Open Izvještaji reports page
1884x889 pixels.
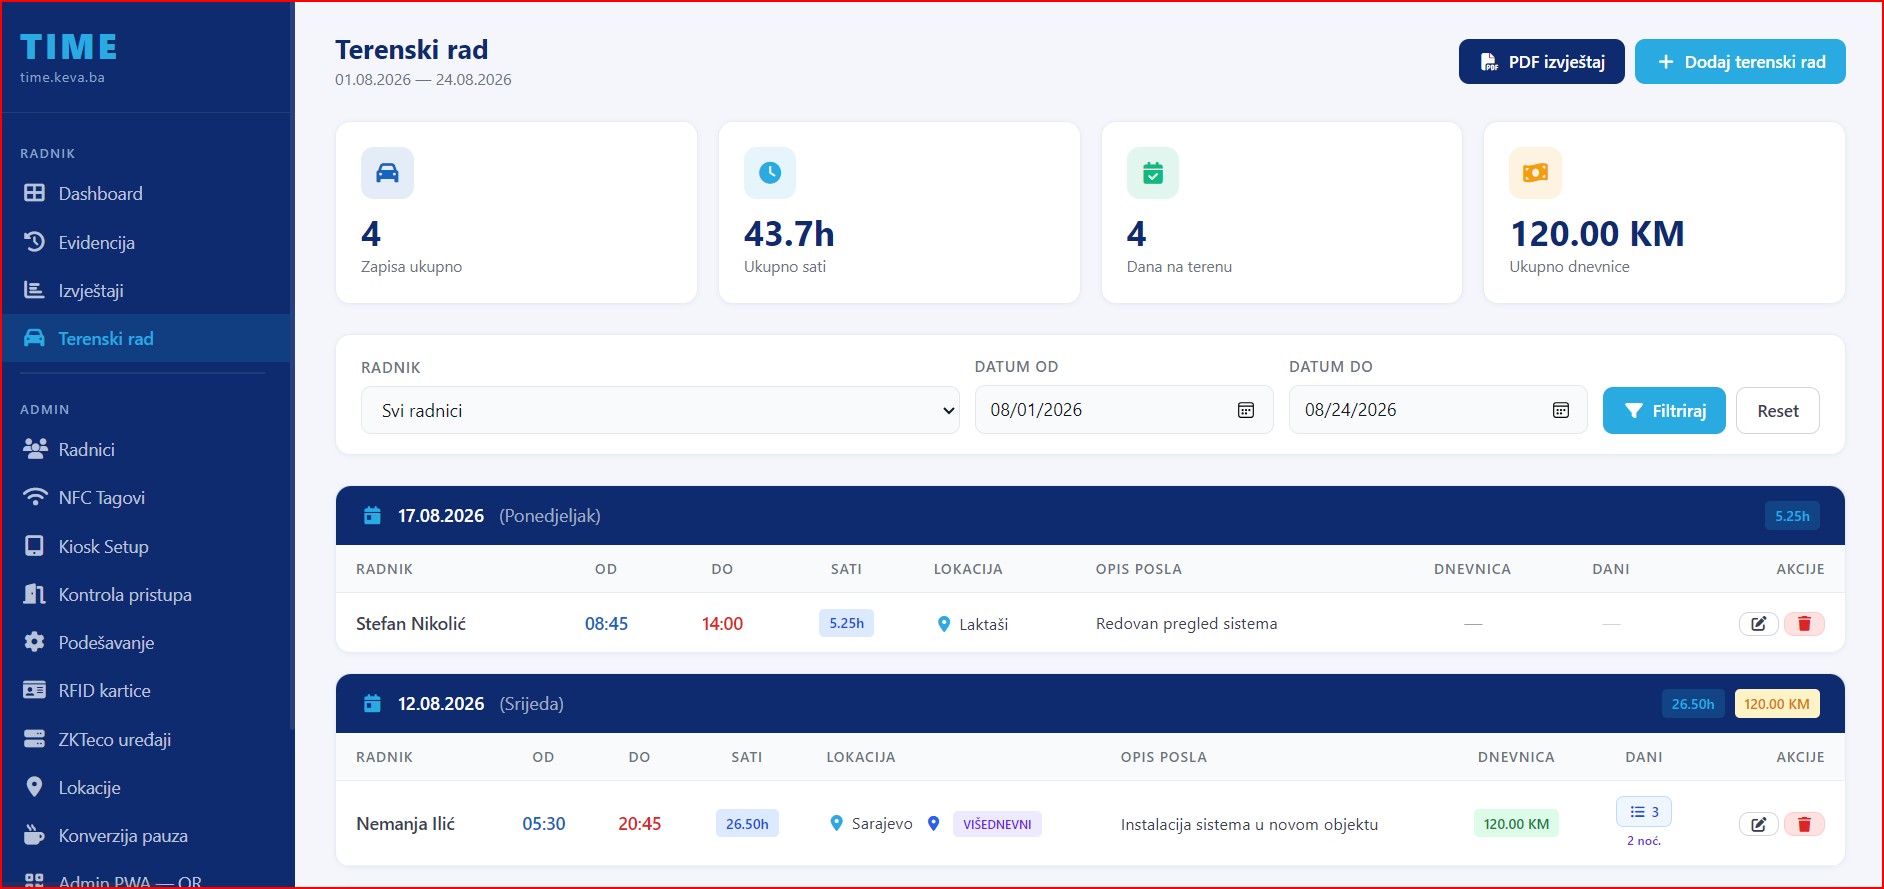pos(147,290)
